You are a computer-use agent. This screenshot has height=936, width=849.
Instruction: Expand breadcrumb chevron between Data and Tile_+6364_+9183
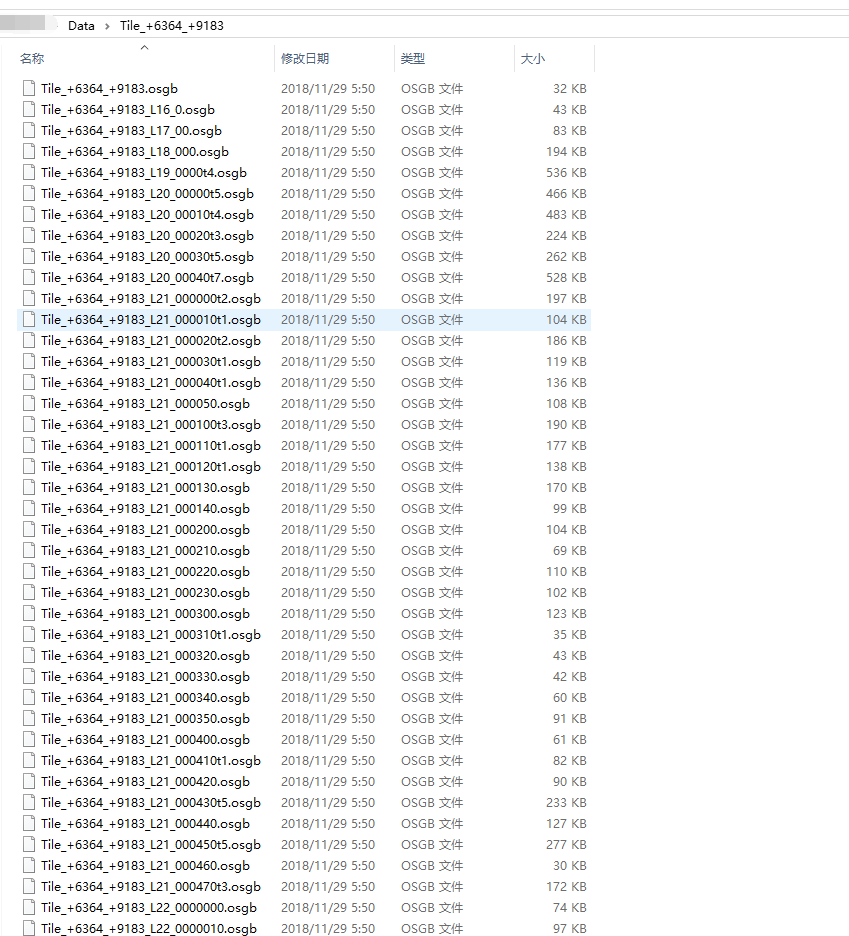[x=107, y=26]
